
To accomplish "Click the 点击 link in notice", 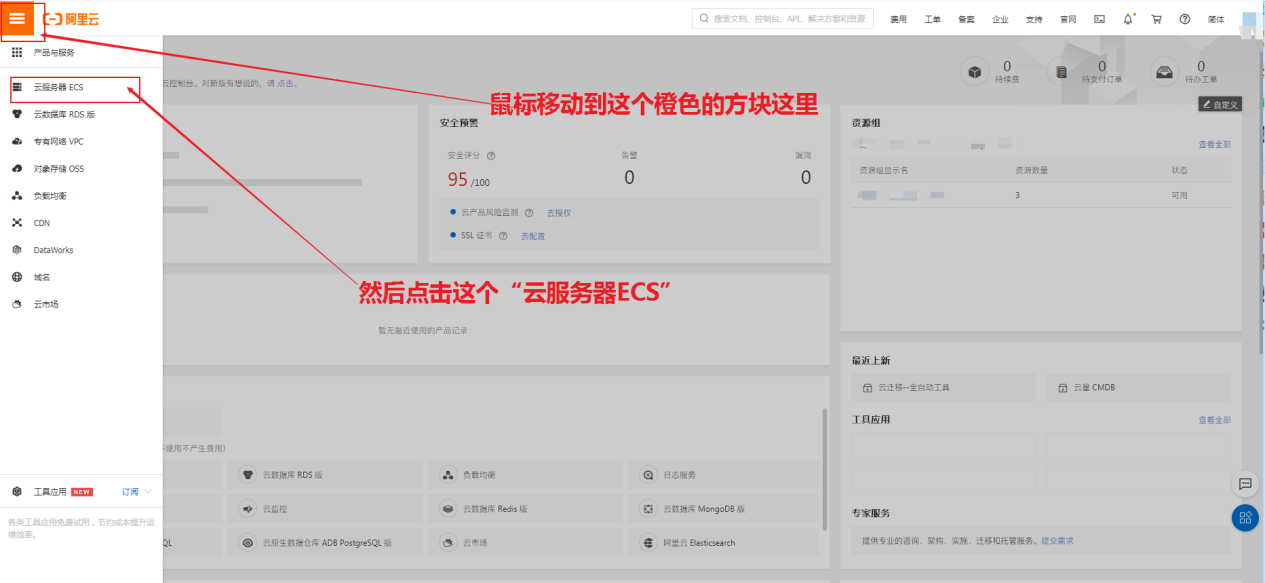I will point(286,83).
